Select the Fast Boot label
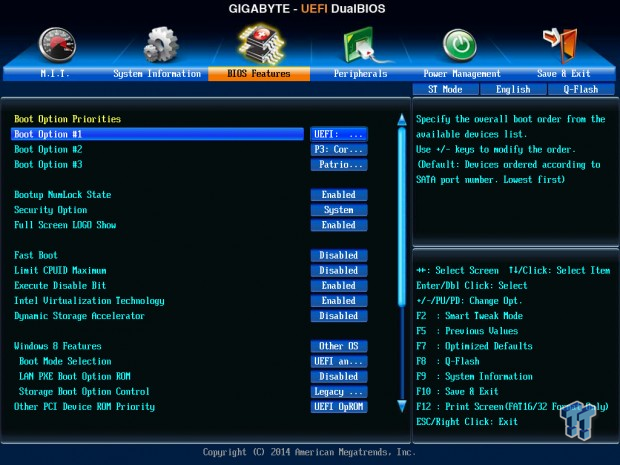The image size is (620, 465). pos(36,255)
